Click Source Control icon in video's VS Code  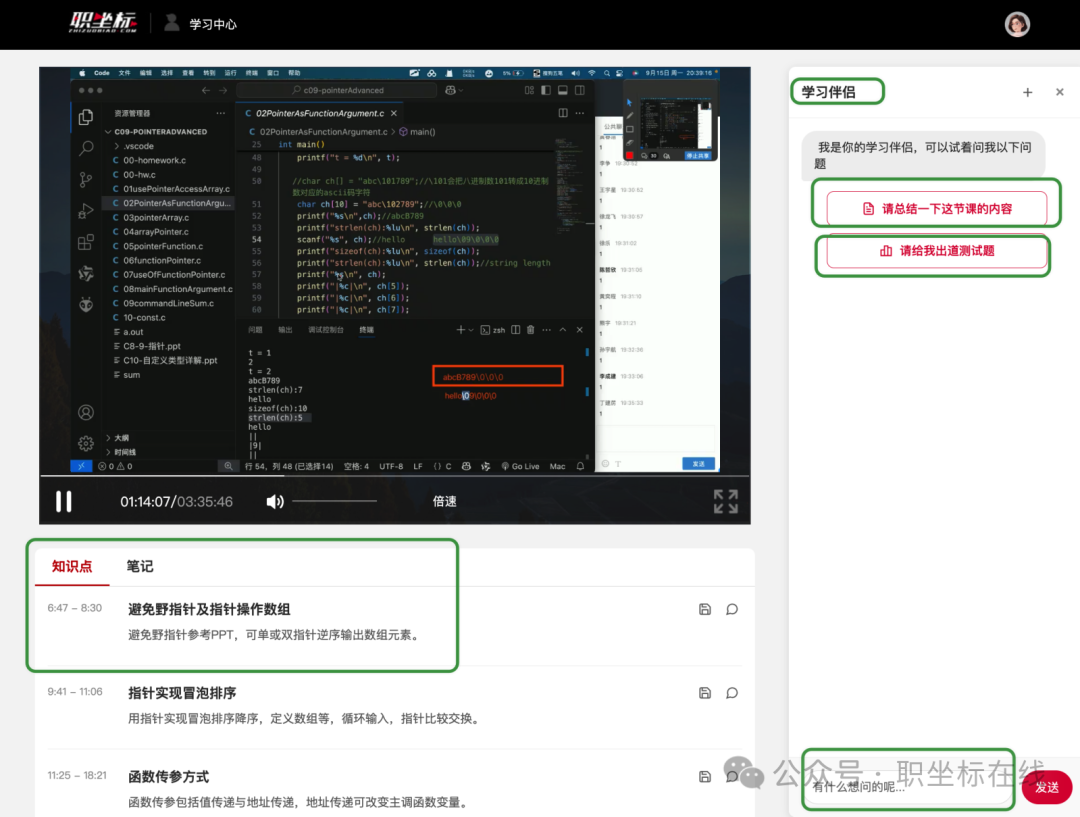click(x=85, y=180)
